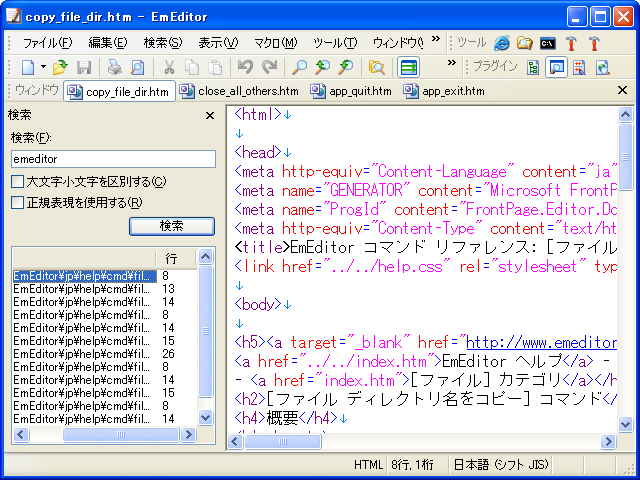This screenshot has width=640, height=480.
Task: Close the 検索 search panel
Action: [x=210, y=116]
